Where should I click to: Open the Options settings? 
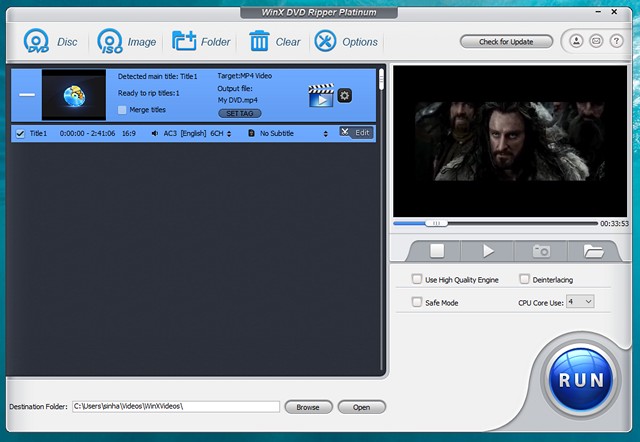point(346,41)
